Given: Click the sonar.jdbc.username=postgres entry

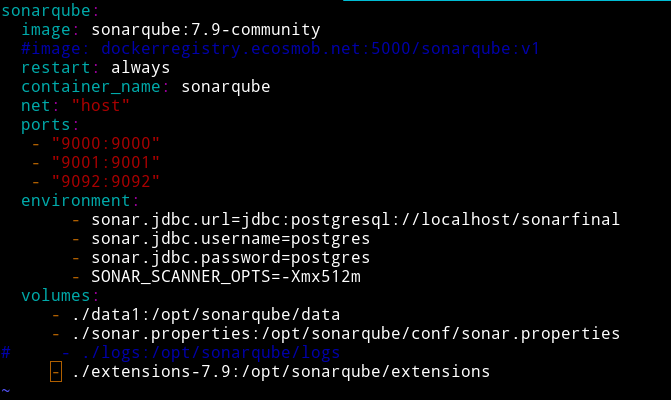Looking at the screenshot, I should pyautogui.click(x=230, y=238).
